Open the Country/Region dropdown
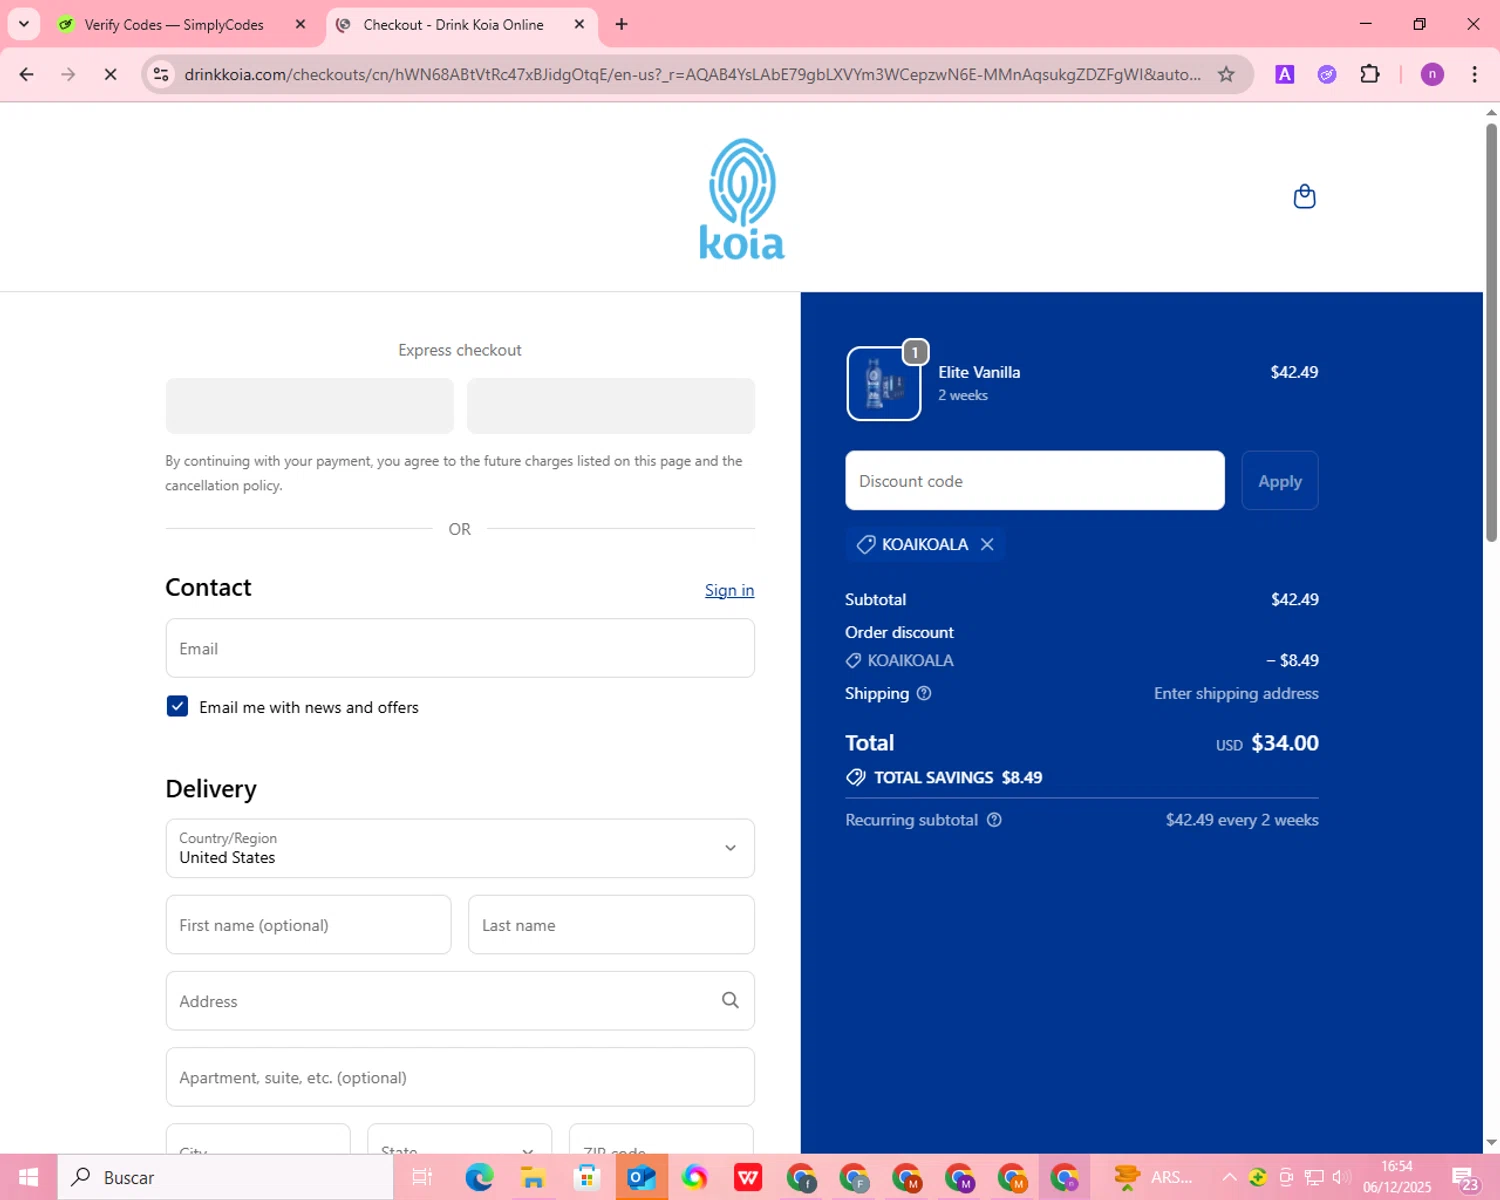This screenshot has height=1200, width=1500. pos(460,848)
